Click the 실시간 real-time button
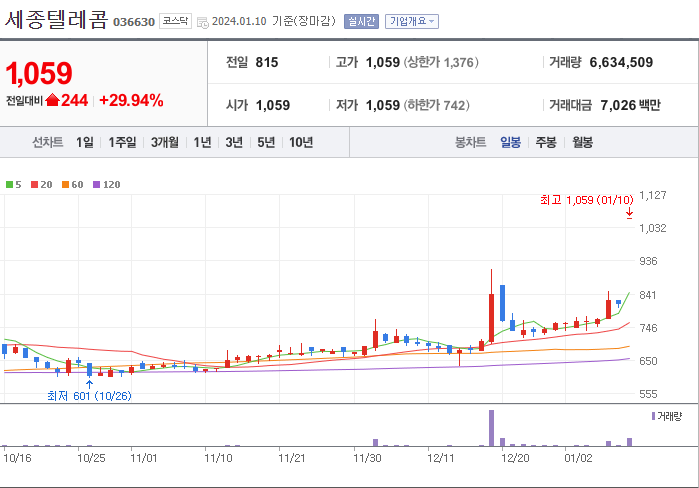 pyautogui.click(x=361, y=21)
